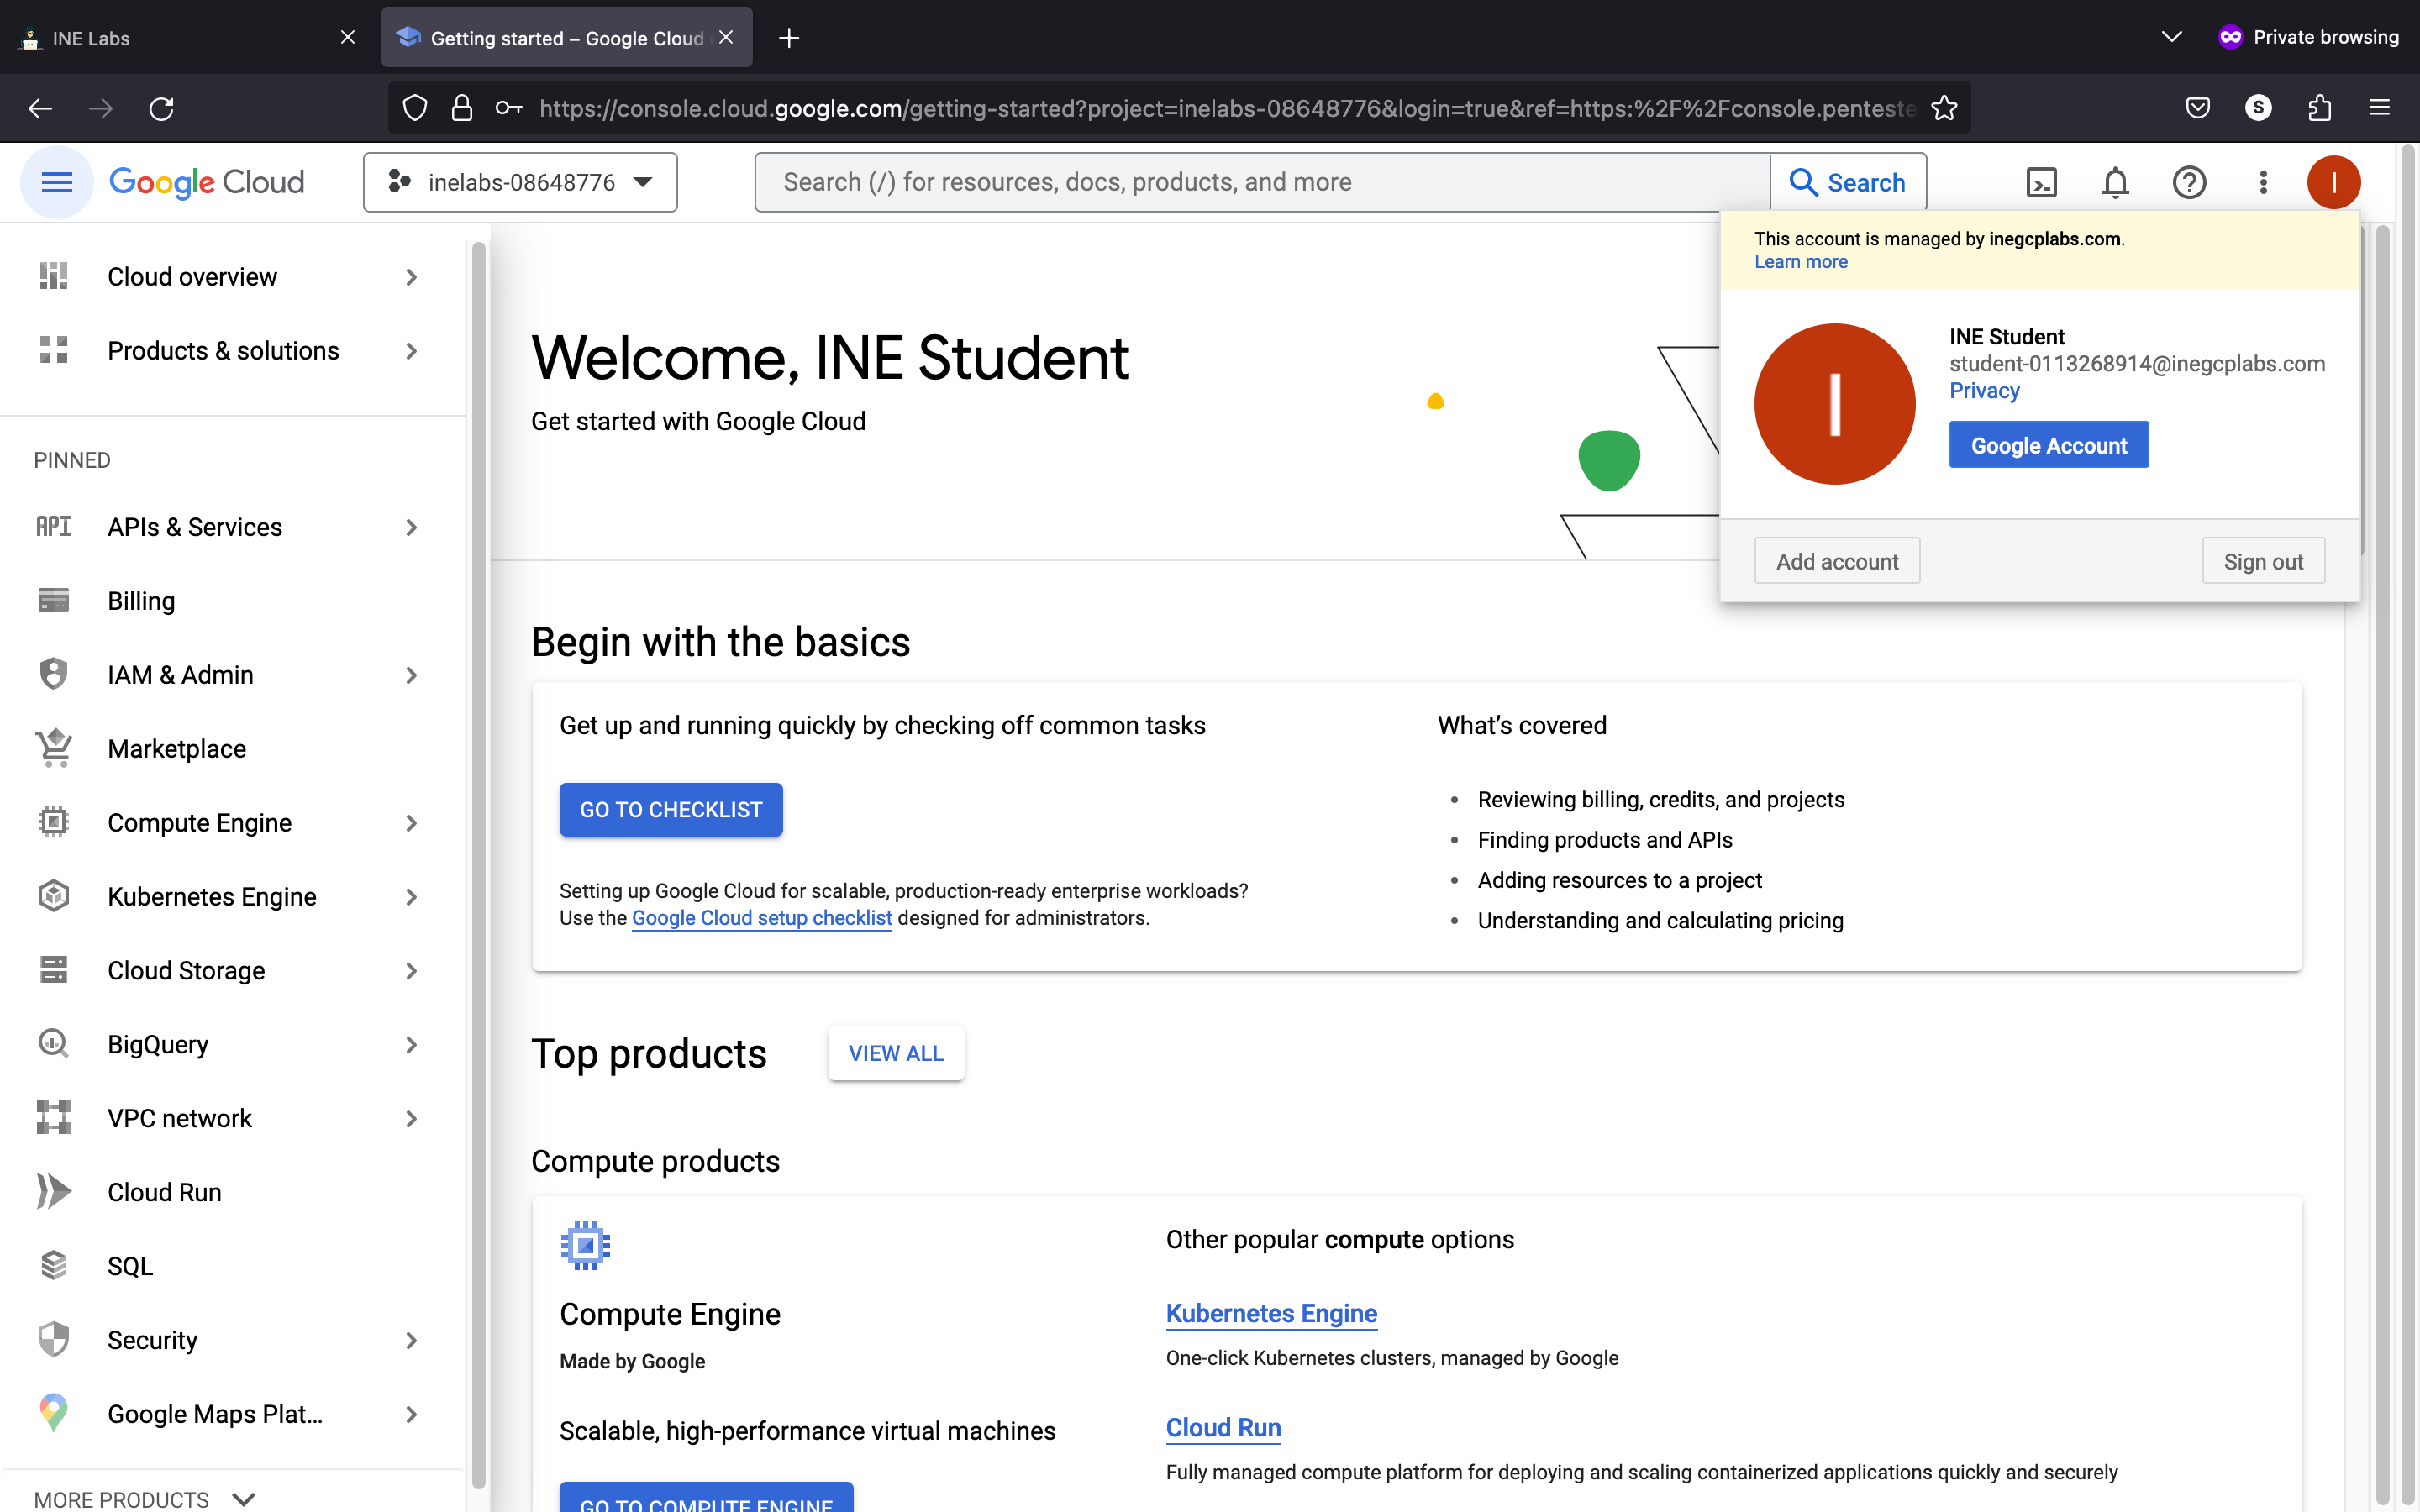Click the Compute Engine chip icon in sidebar
2420x1512 pixels.
coord(53,822)
